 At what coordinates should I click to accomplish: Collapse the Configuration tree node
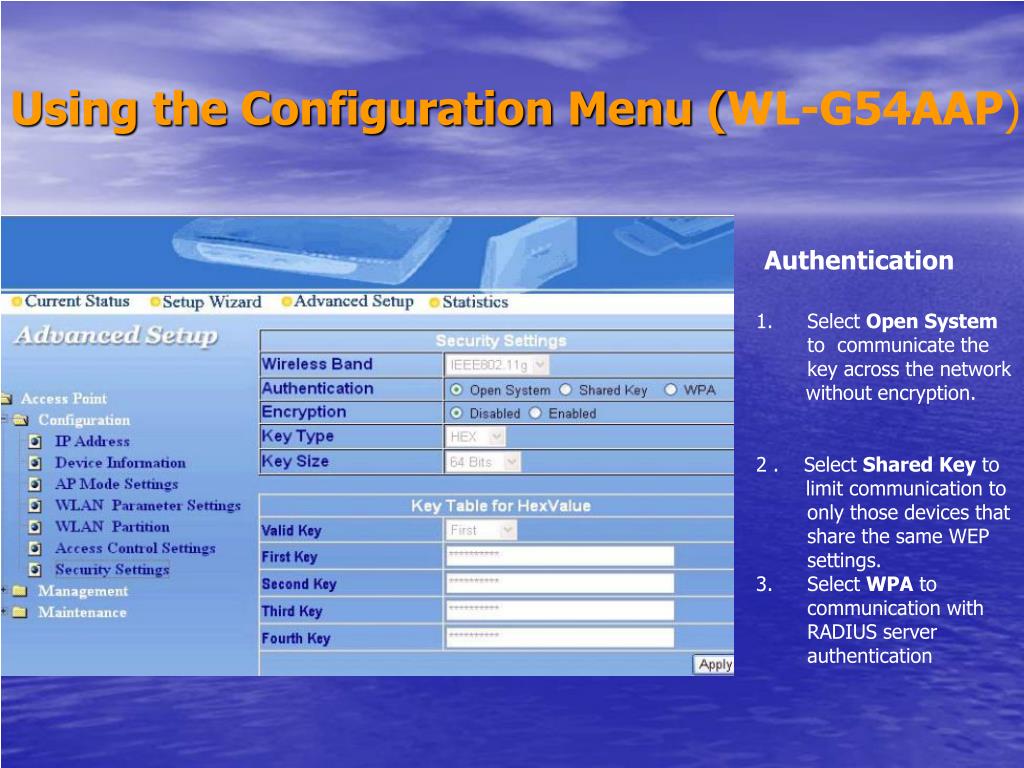tap(4, 419)
